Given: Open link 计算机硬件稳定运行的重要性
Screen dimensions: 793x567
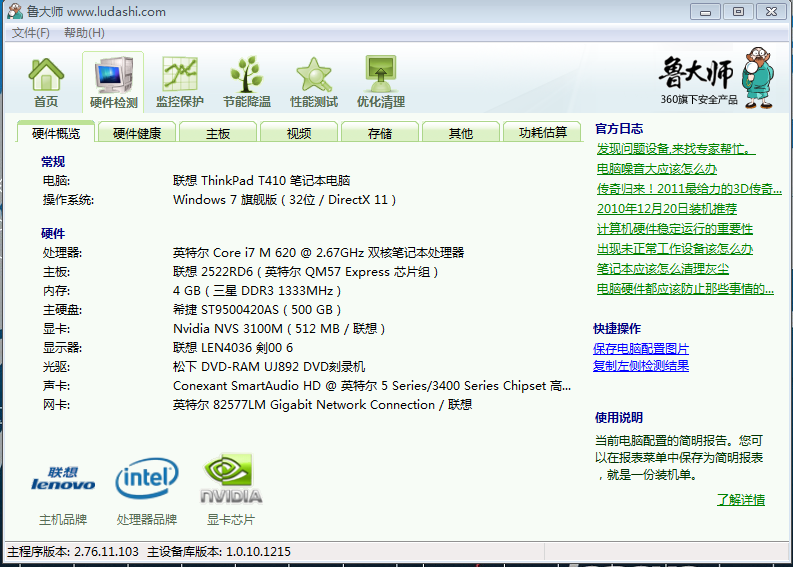Looking at the screenshot, I should [x=675, y=229].
